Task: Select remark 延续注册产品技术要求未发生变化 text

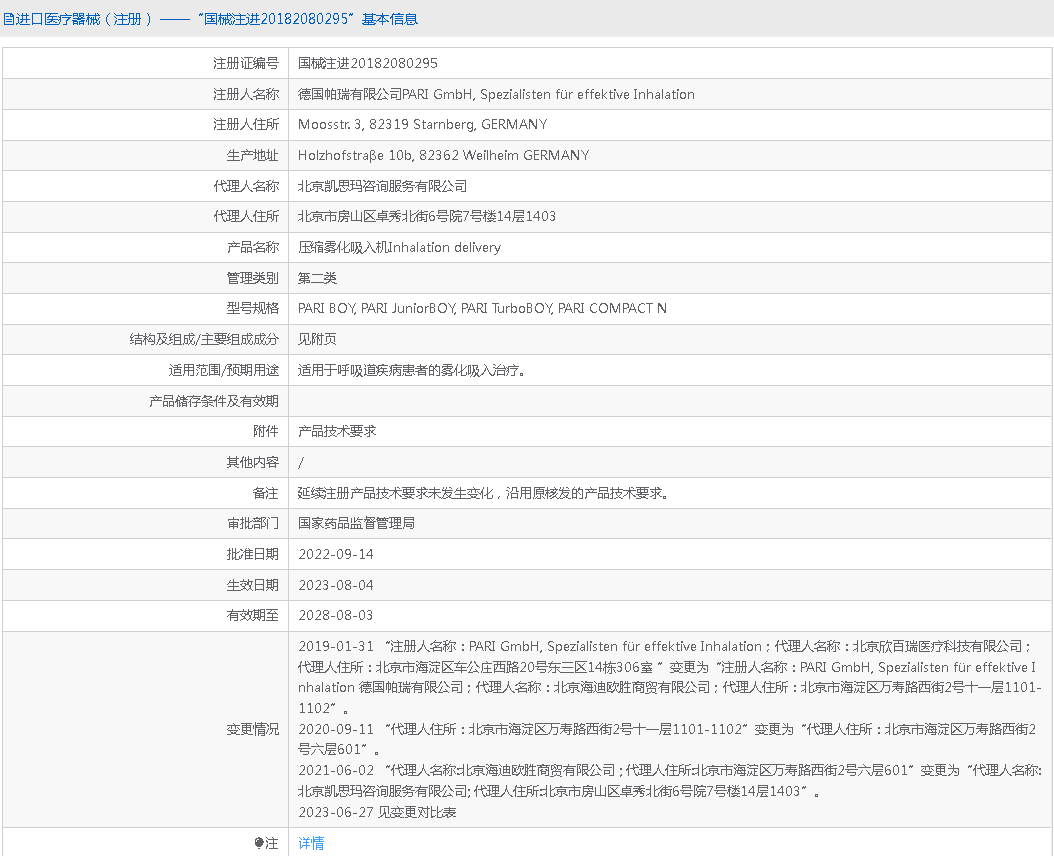Action: [x=483, y=494]
